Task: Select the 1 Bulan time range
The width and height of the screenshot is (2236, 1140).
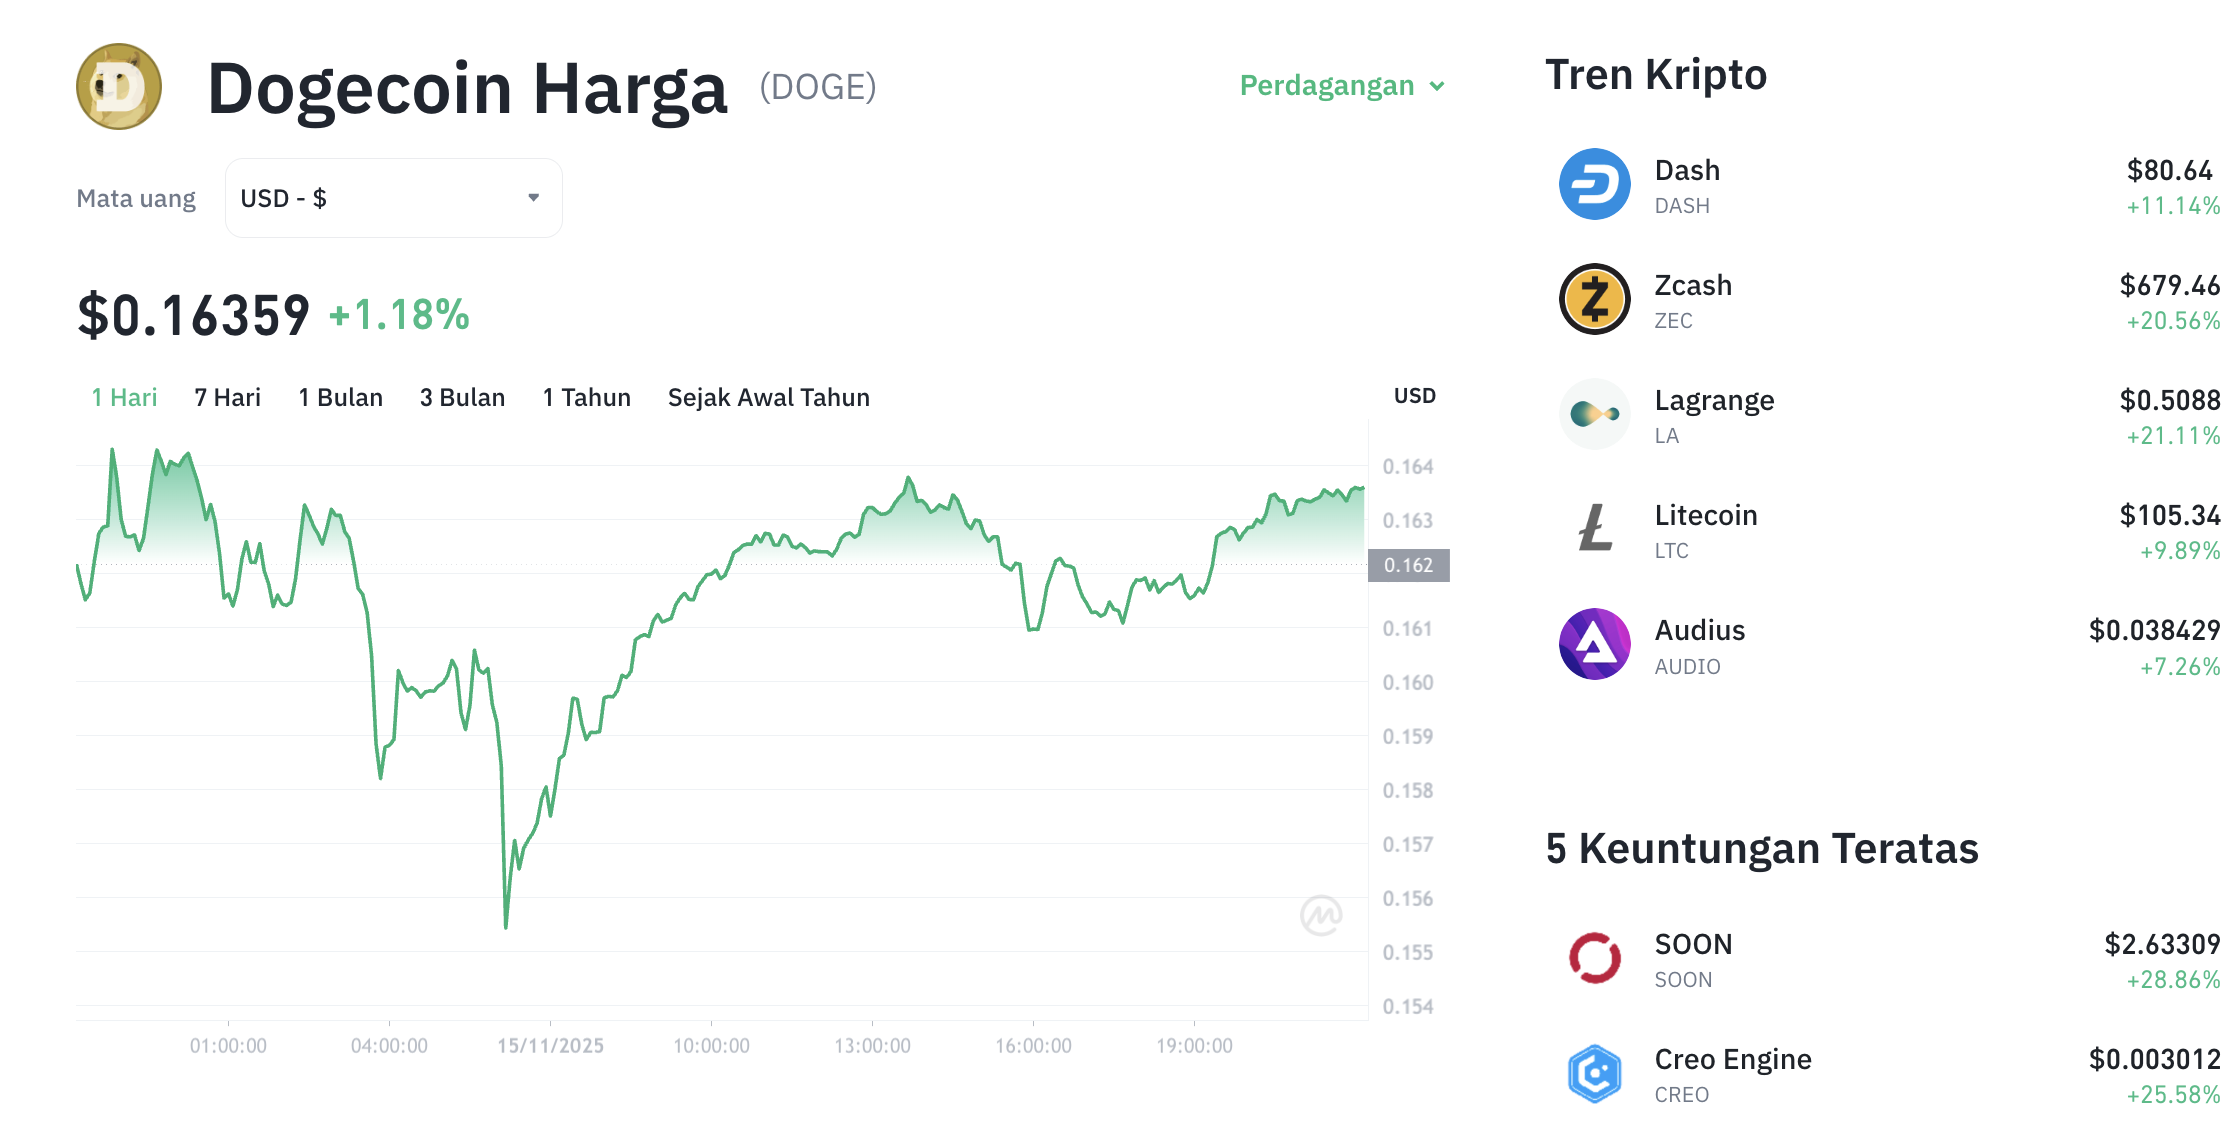Action: pos(340,397)
